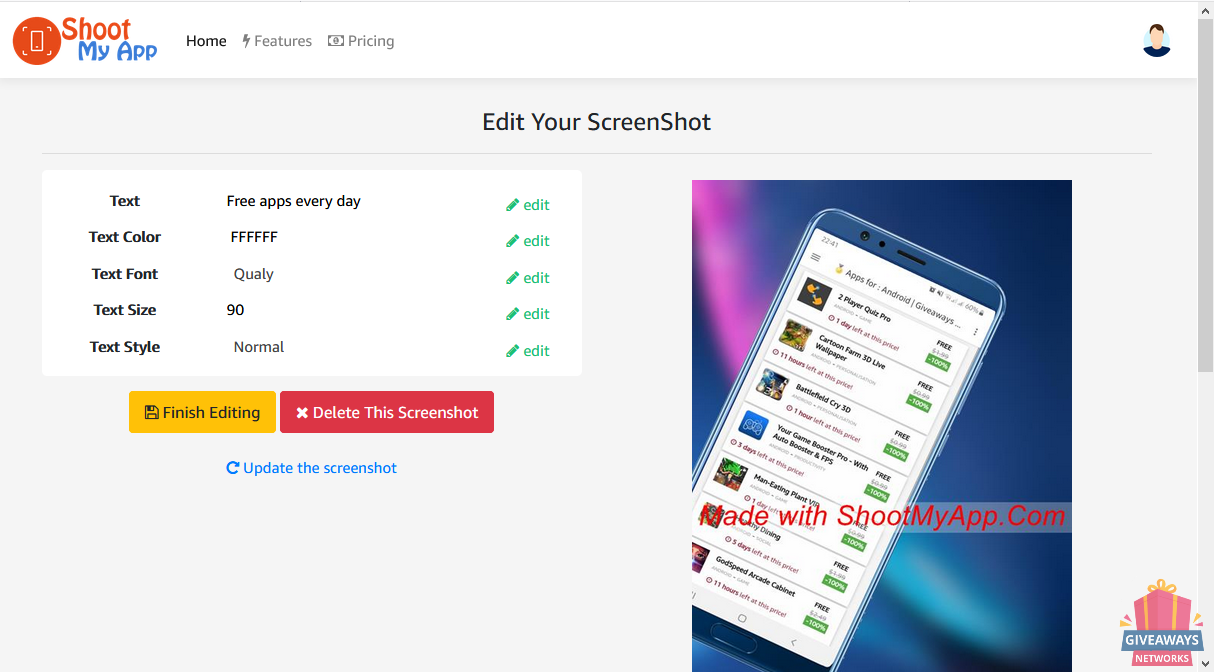Select the text size value 90
This screenshot has height=672, width=1214.
(x=236, y=310)
